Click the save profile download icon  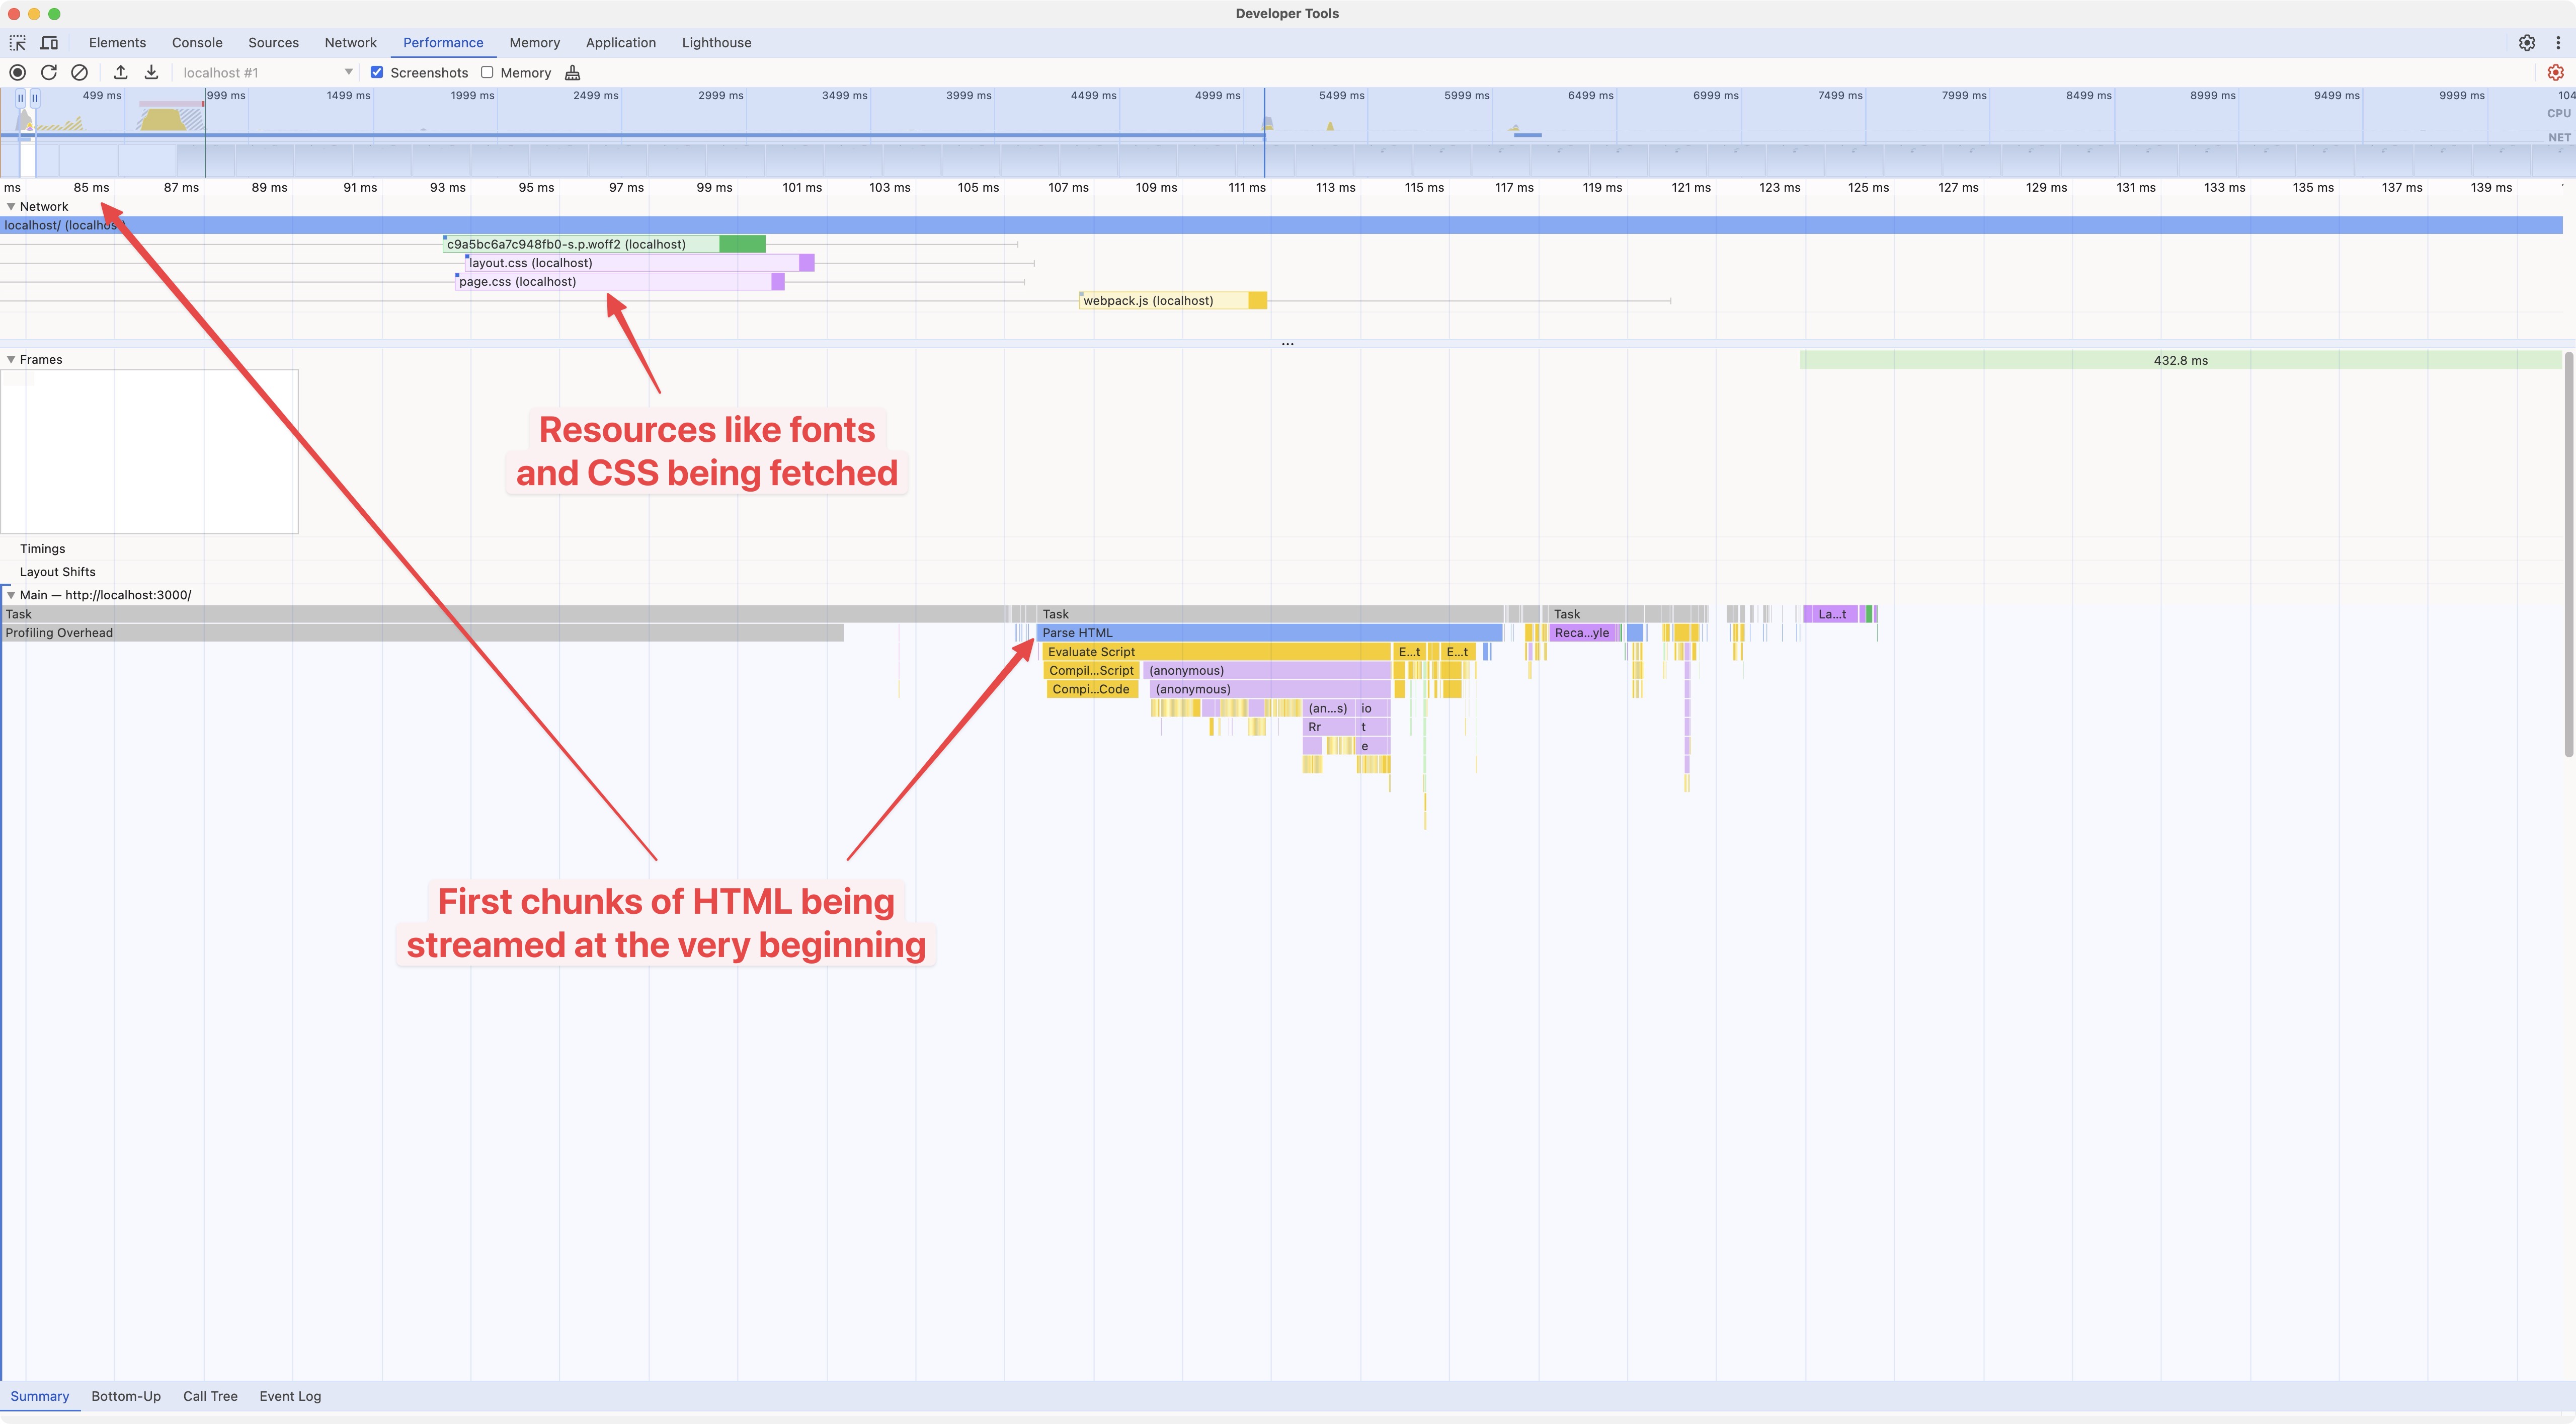tap(151, 73)
